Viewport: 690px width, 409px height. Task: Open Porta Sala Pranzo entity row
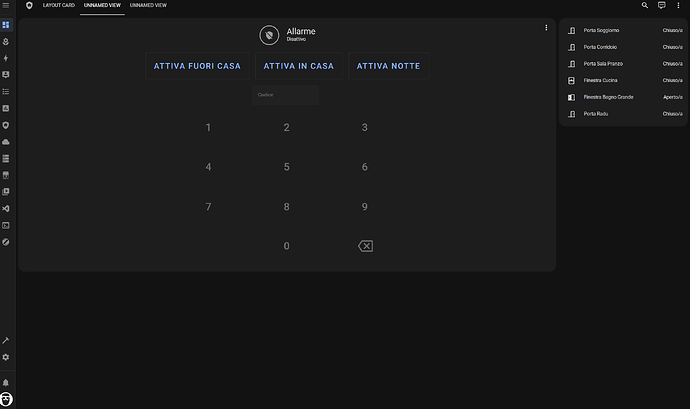pyautogui.click(x=624, y=64)
